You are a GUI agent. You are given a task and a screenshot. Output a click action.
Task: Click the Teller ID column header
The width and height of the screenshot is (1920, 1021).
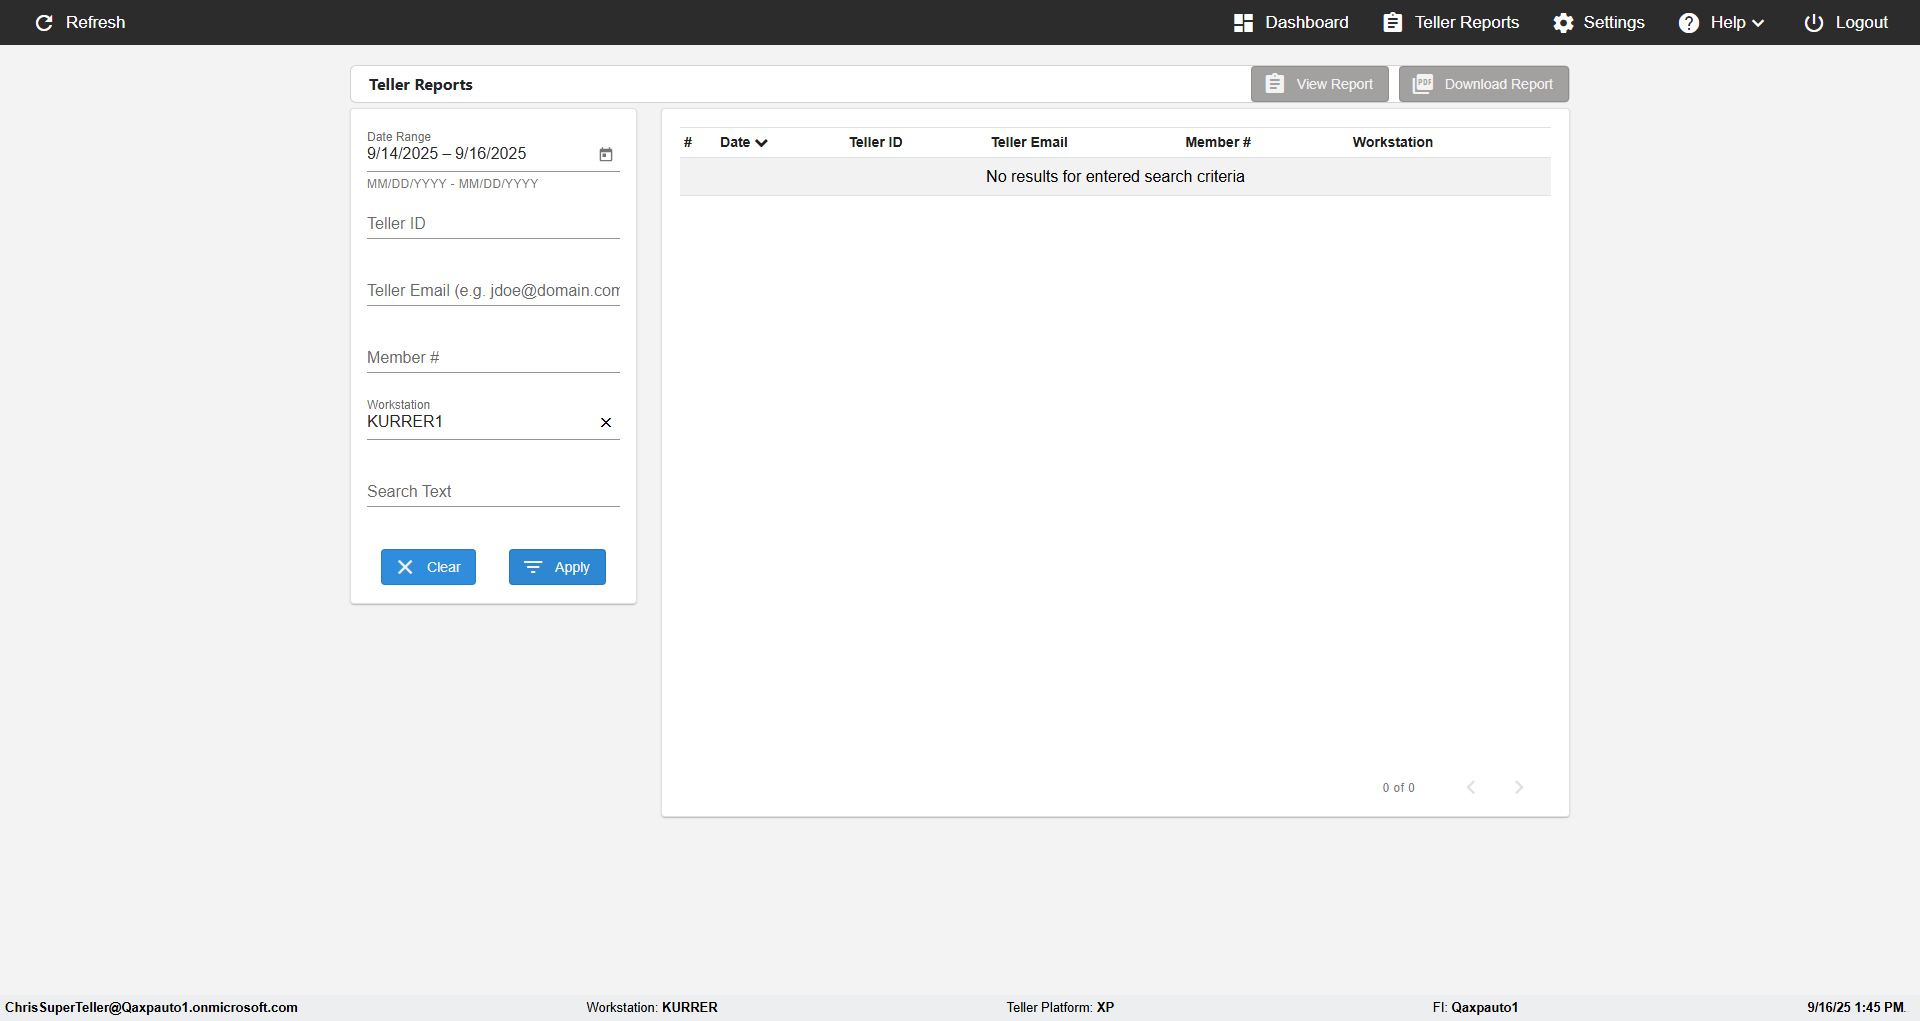875,142
